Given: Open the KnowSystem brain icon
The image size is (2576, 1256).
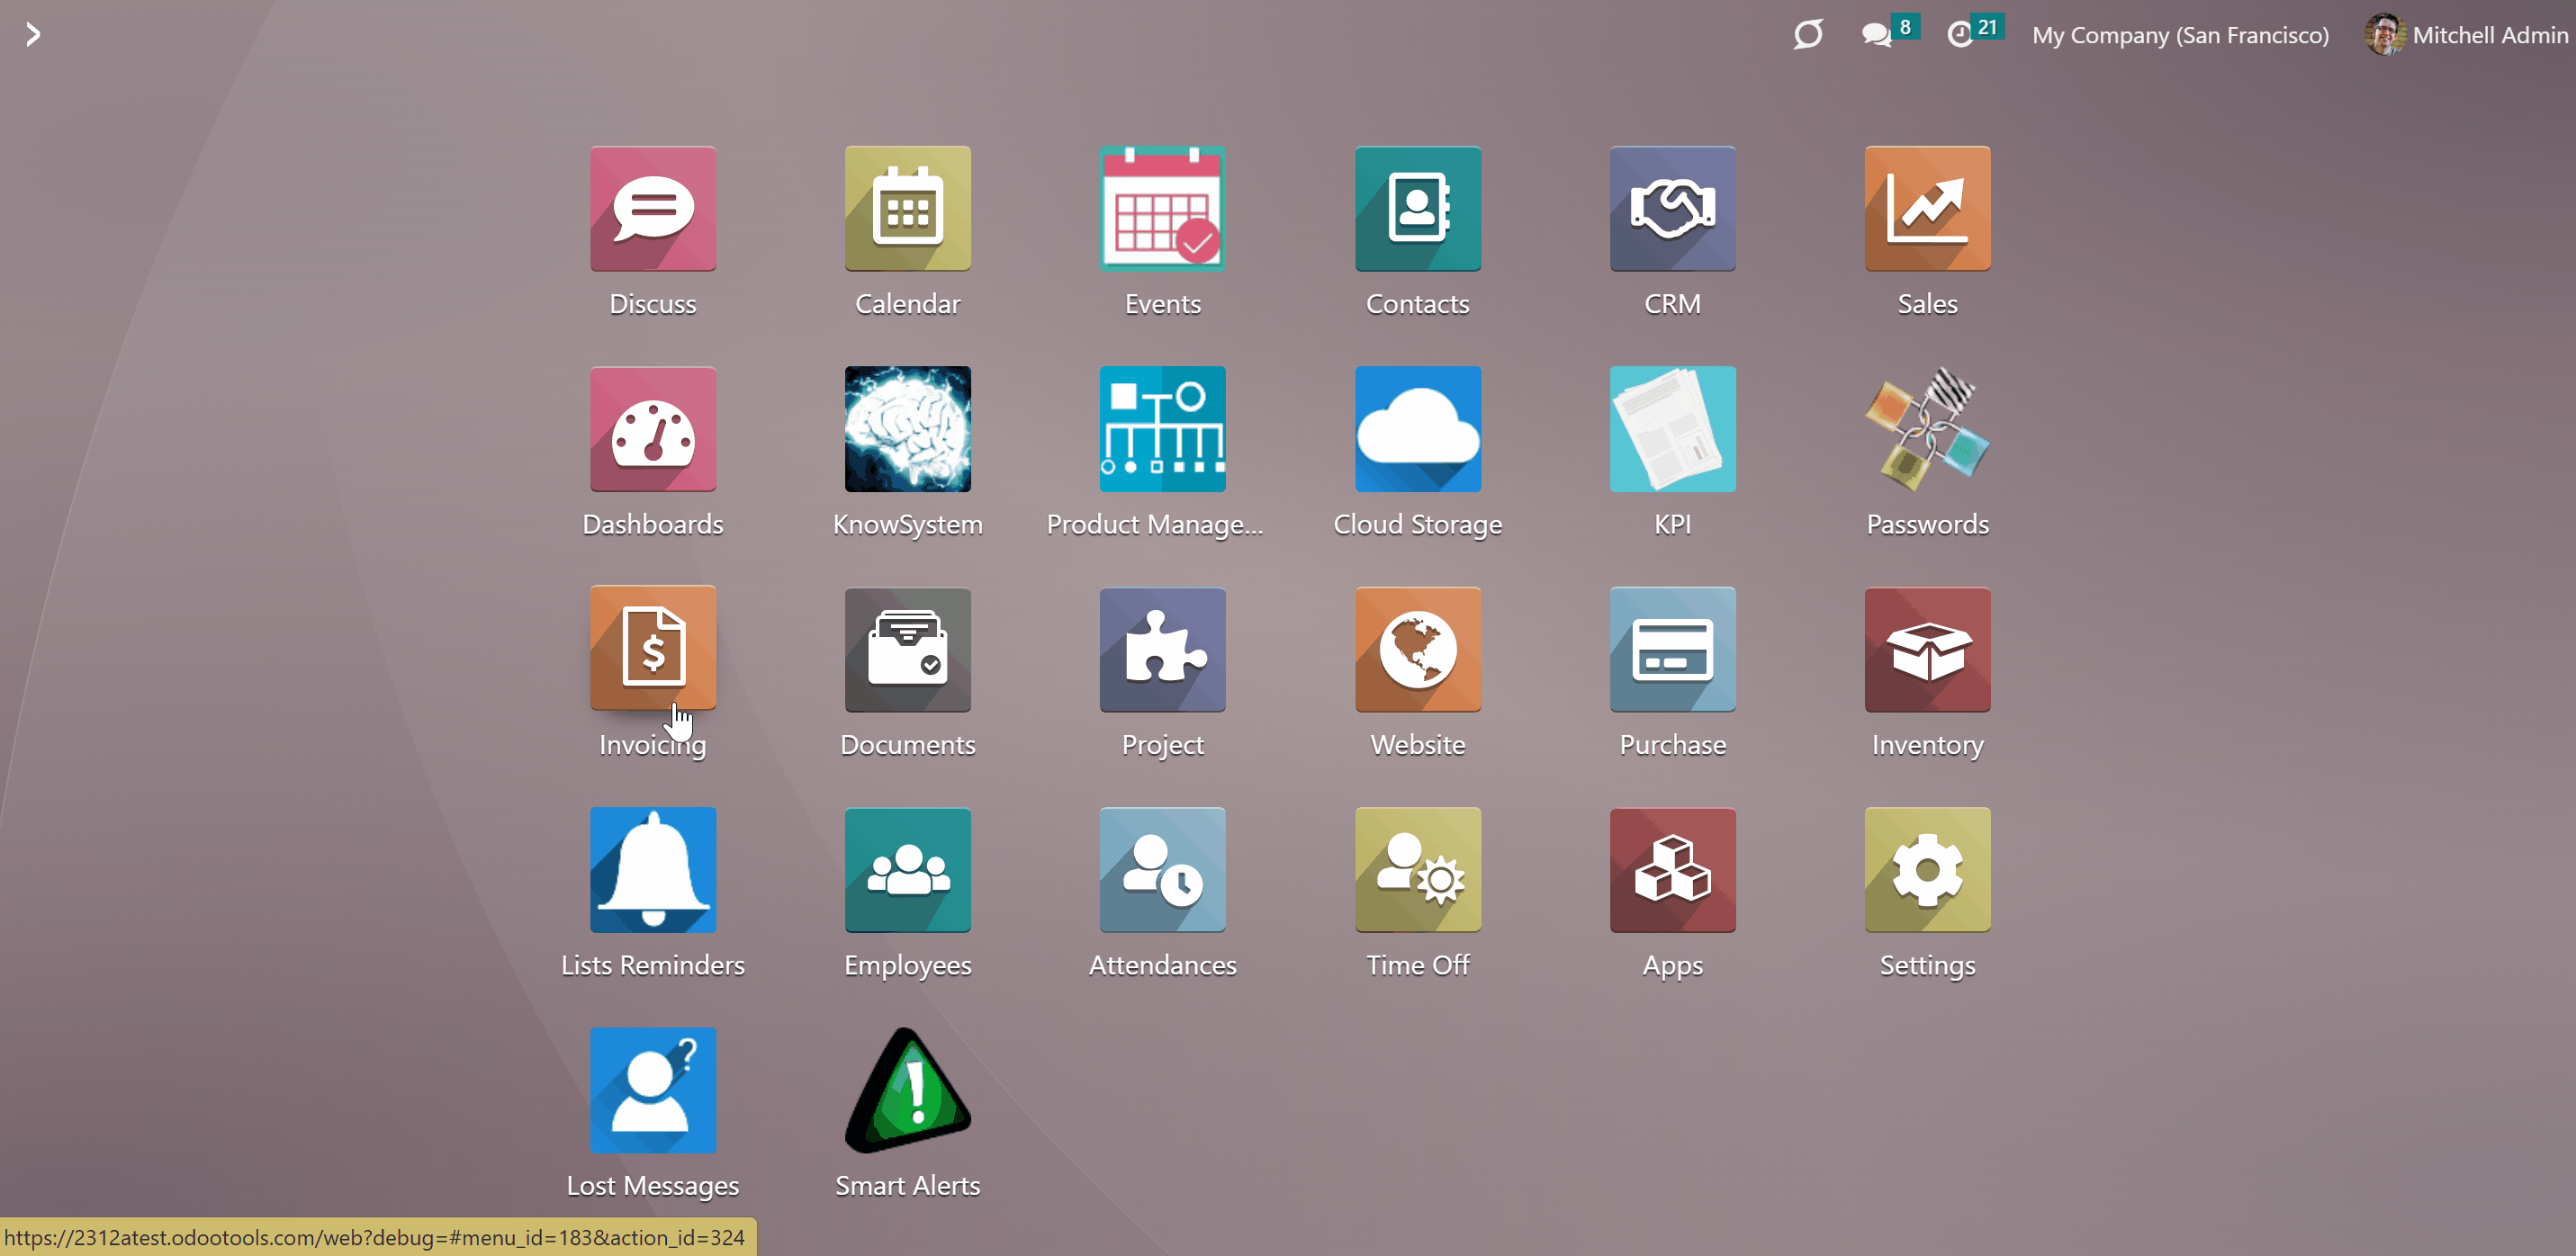Looking at the screenshot, I should tap(908, 429).
